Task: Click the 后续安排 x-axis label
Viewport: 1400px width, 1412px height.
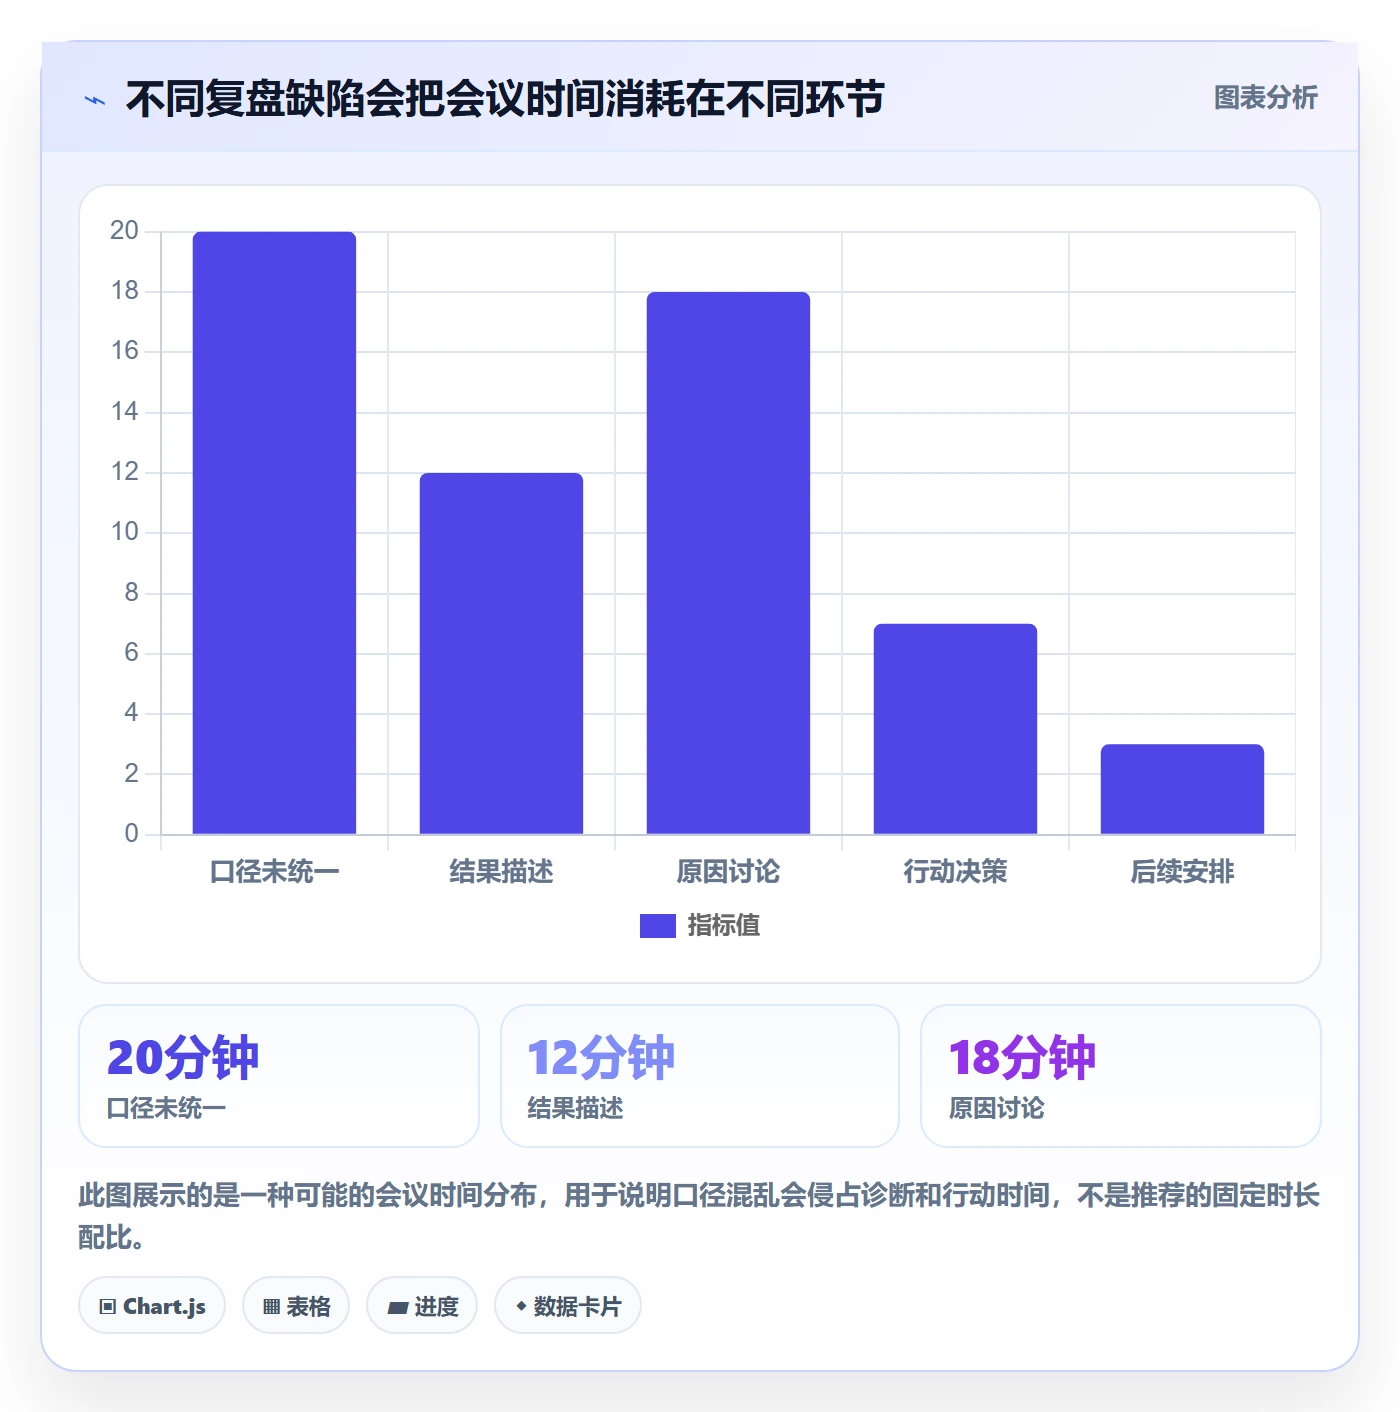Action: point(1182,872)
